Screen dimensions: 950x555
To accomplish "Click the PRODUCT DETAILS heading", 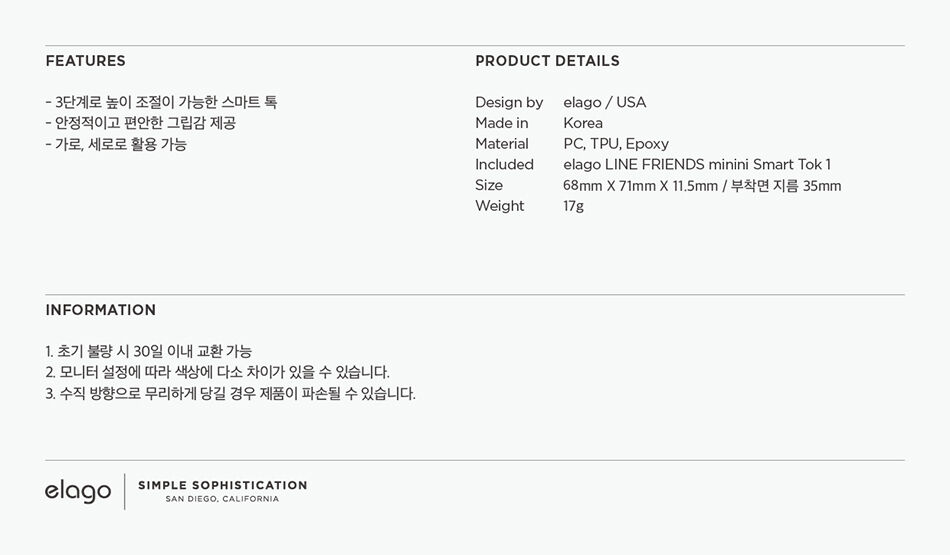I will 547,61.
